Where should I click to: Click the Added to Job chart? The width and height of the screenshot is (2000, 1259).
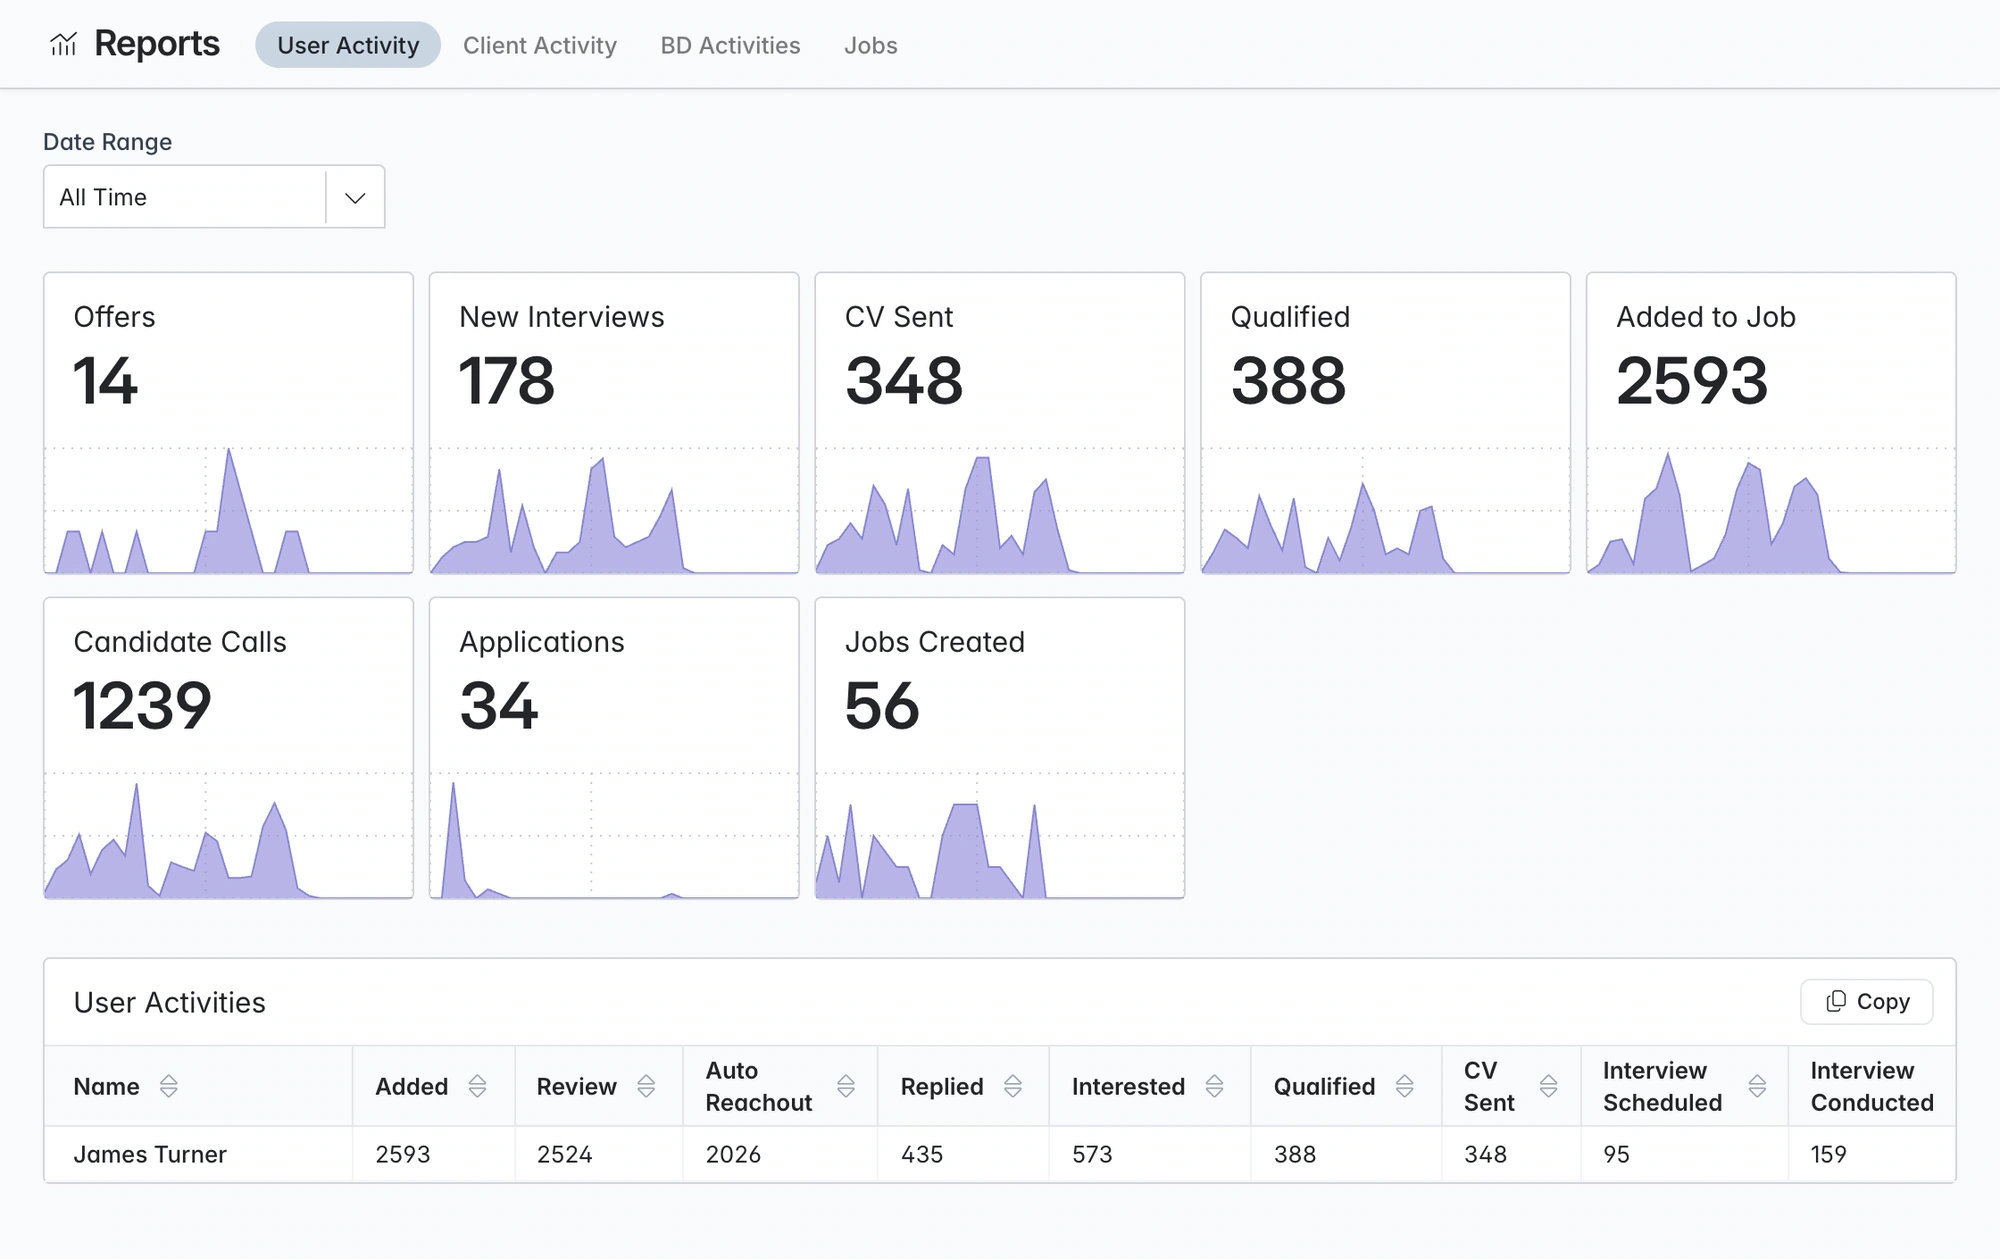(x=1771, y=511)
